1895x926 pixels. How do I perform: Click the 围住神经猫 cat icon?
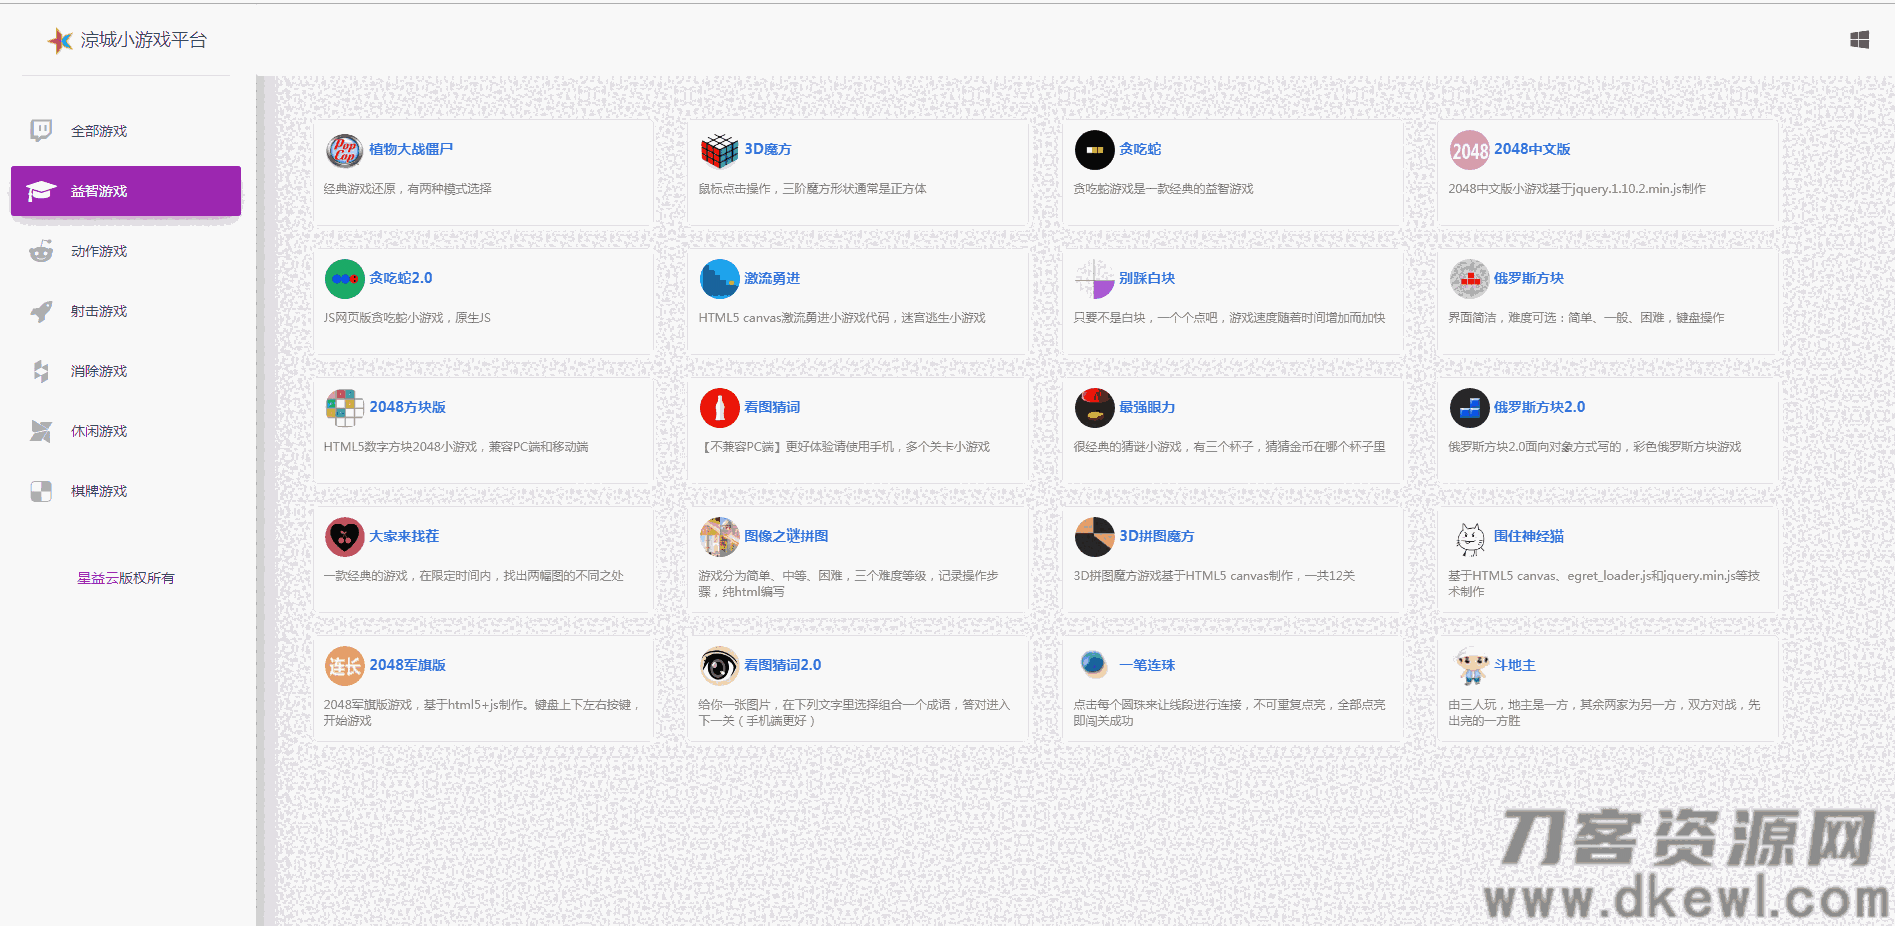1469,537
